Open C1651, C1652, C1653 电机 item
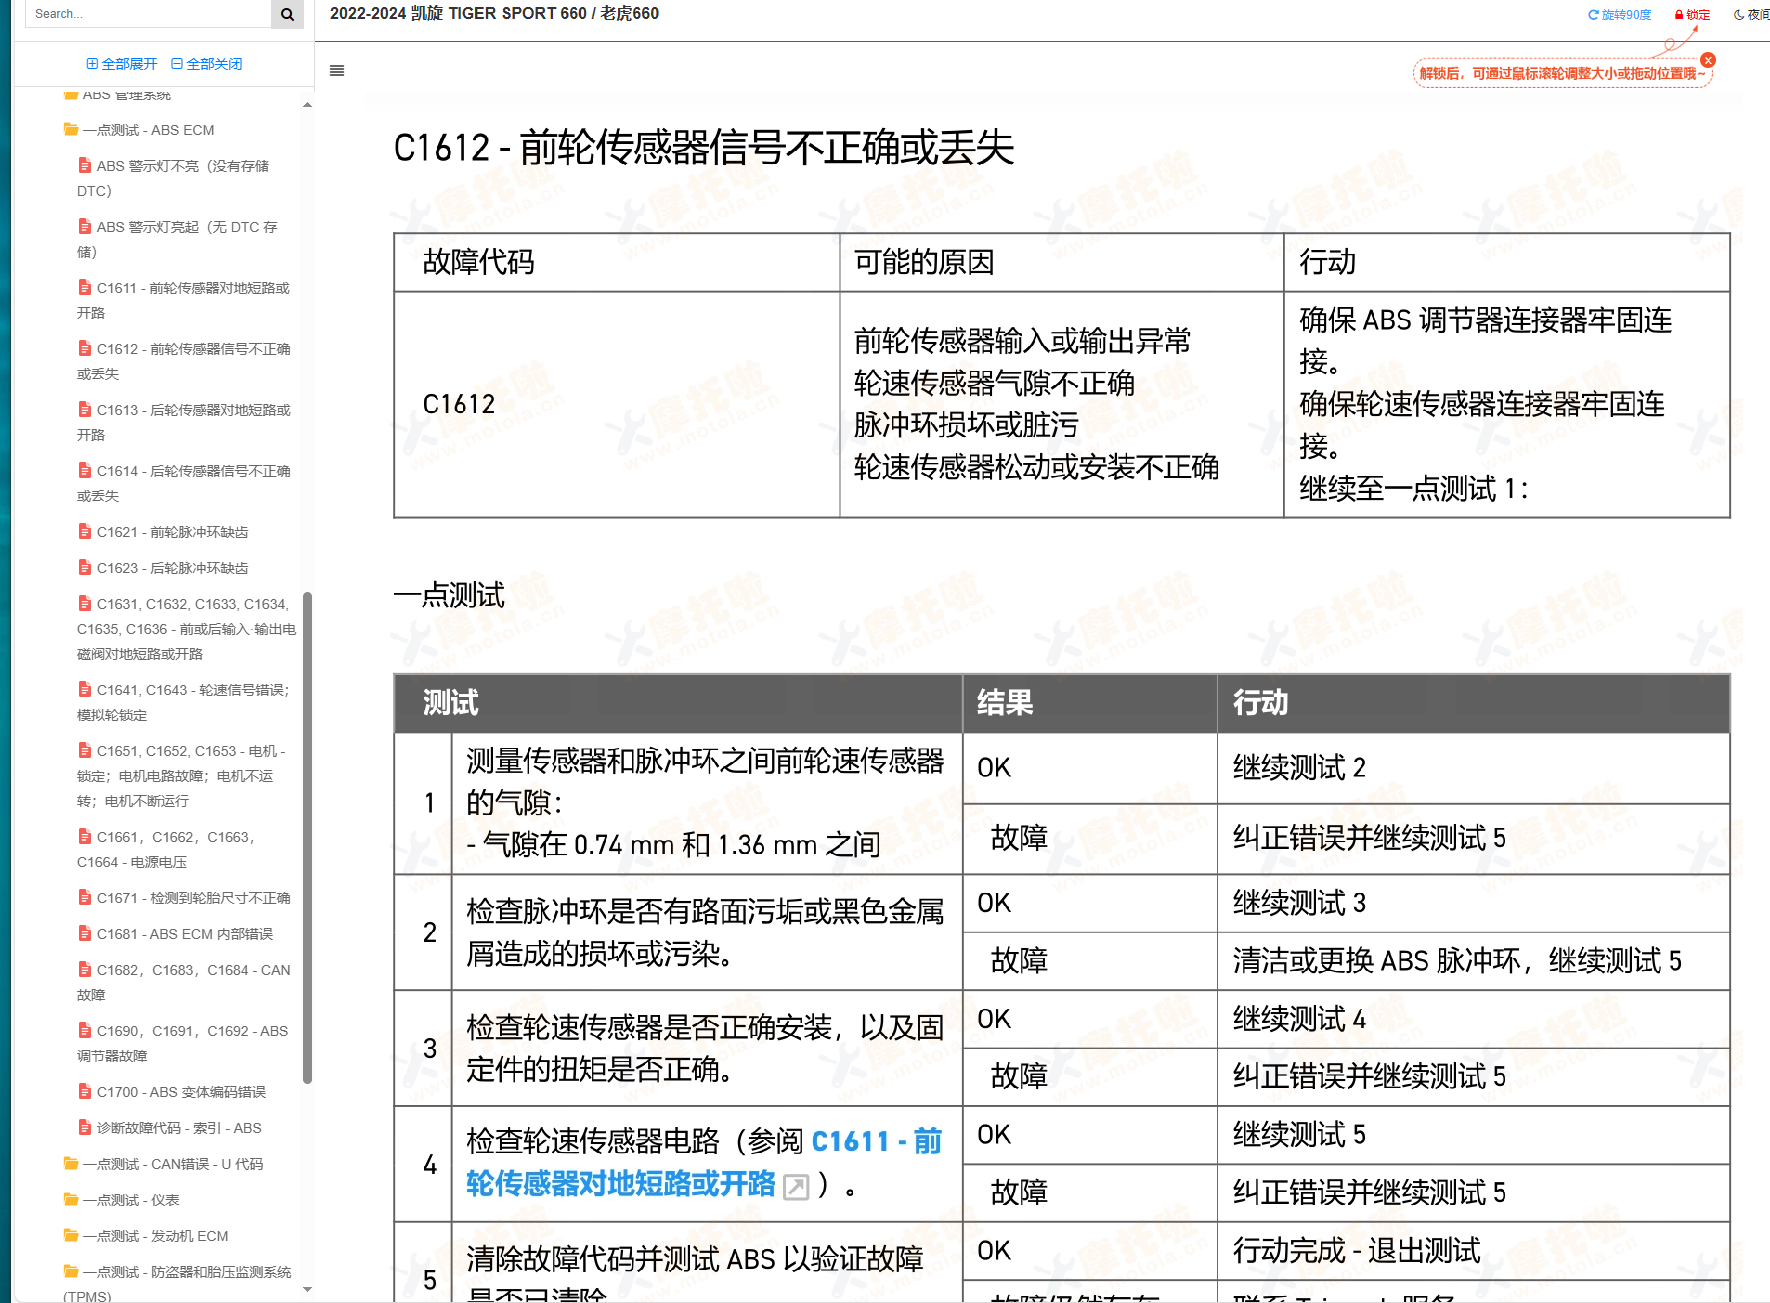This screenshot has width=1770, height=1303. (182, 776)
